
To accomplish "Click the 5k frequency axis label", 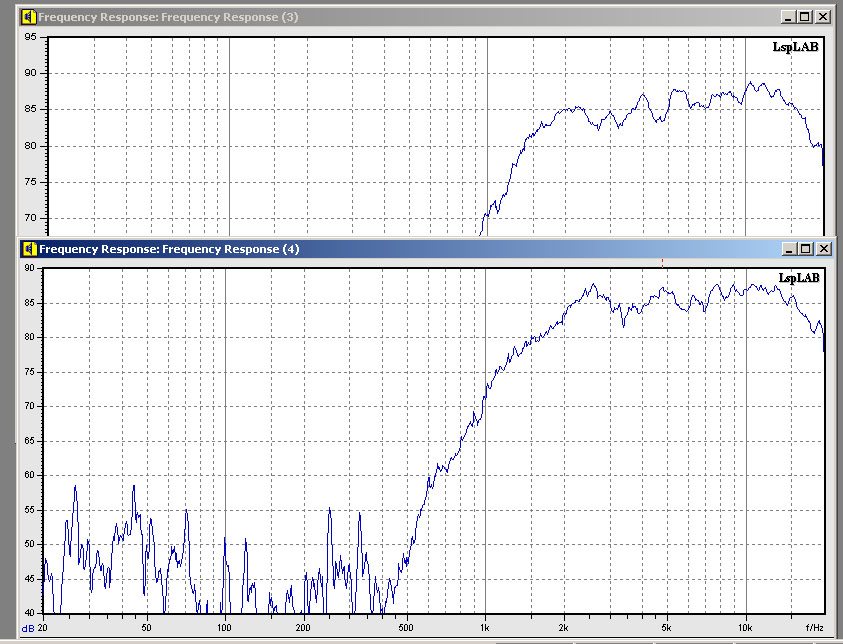I will pos(667,628).
